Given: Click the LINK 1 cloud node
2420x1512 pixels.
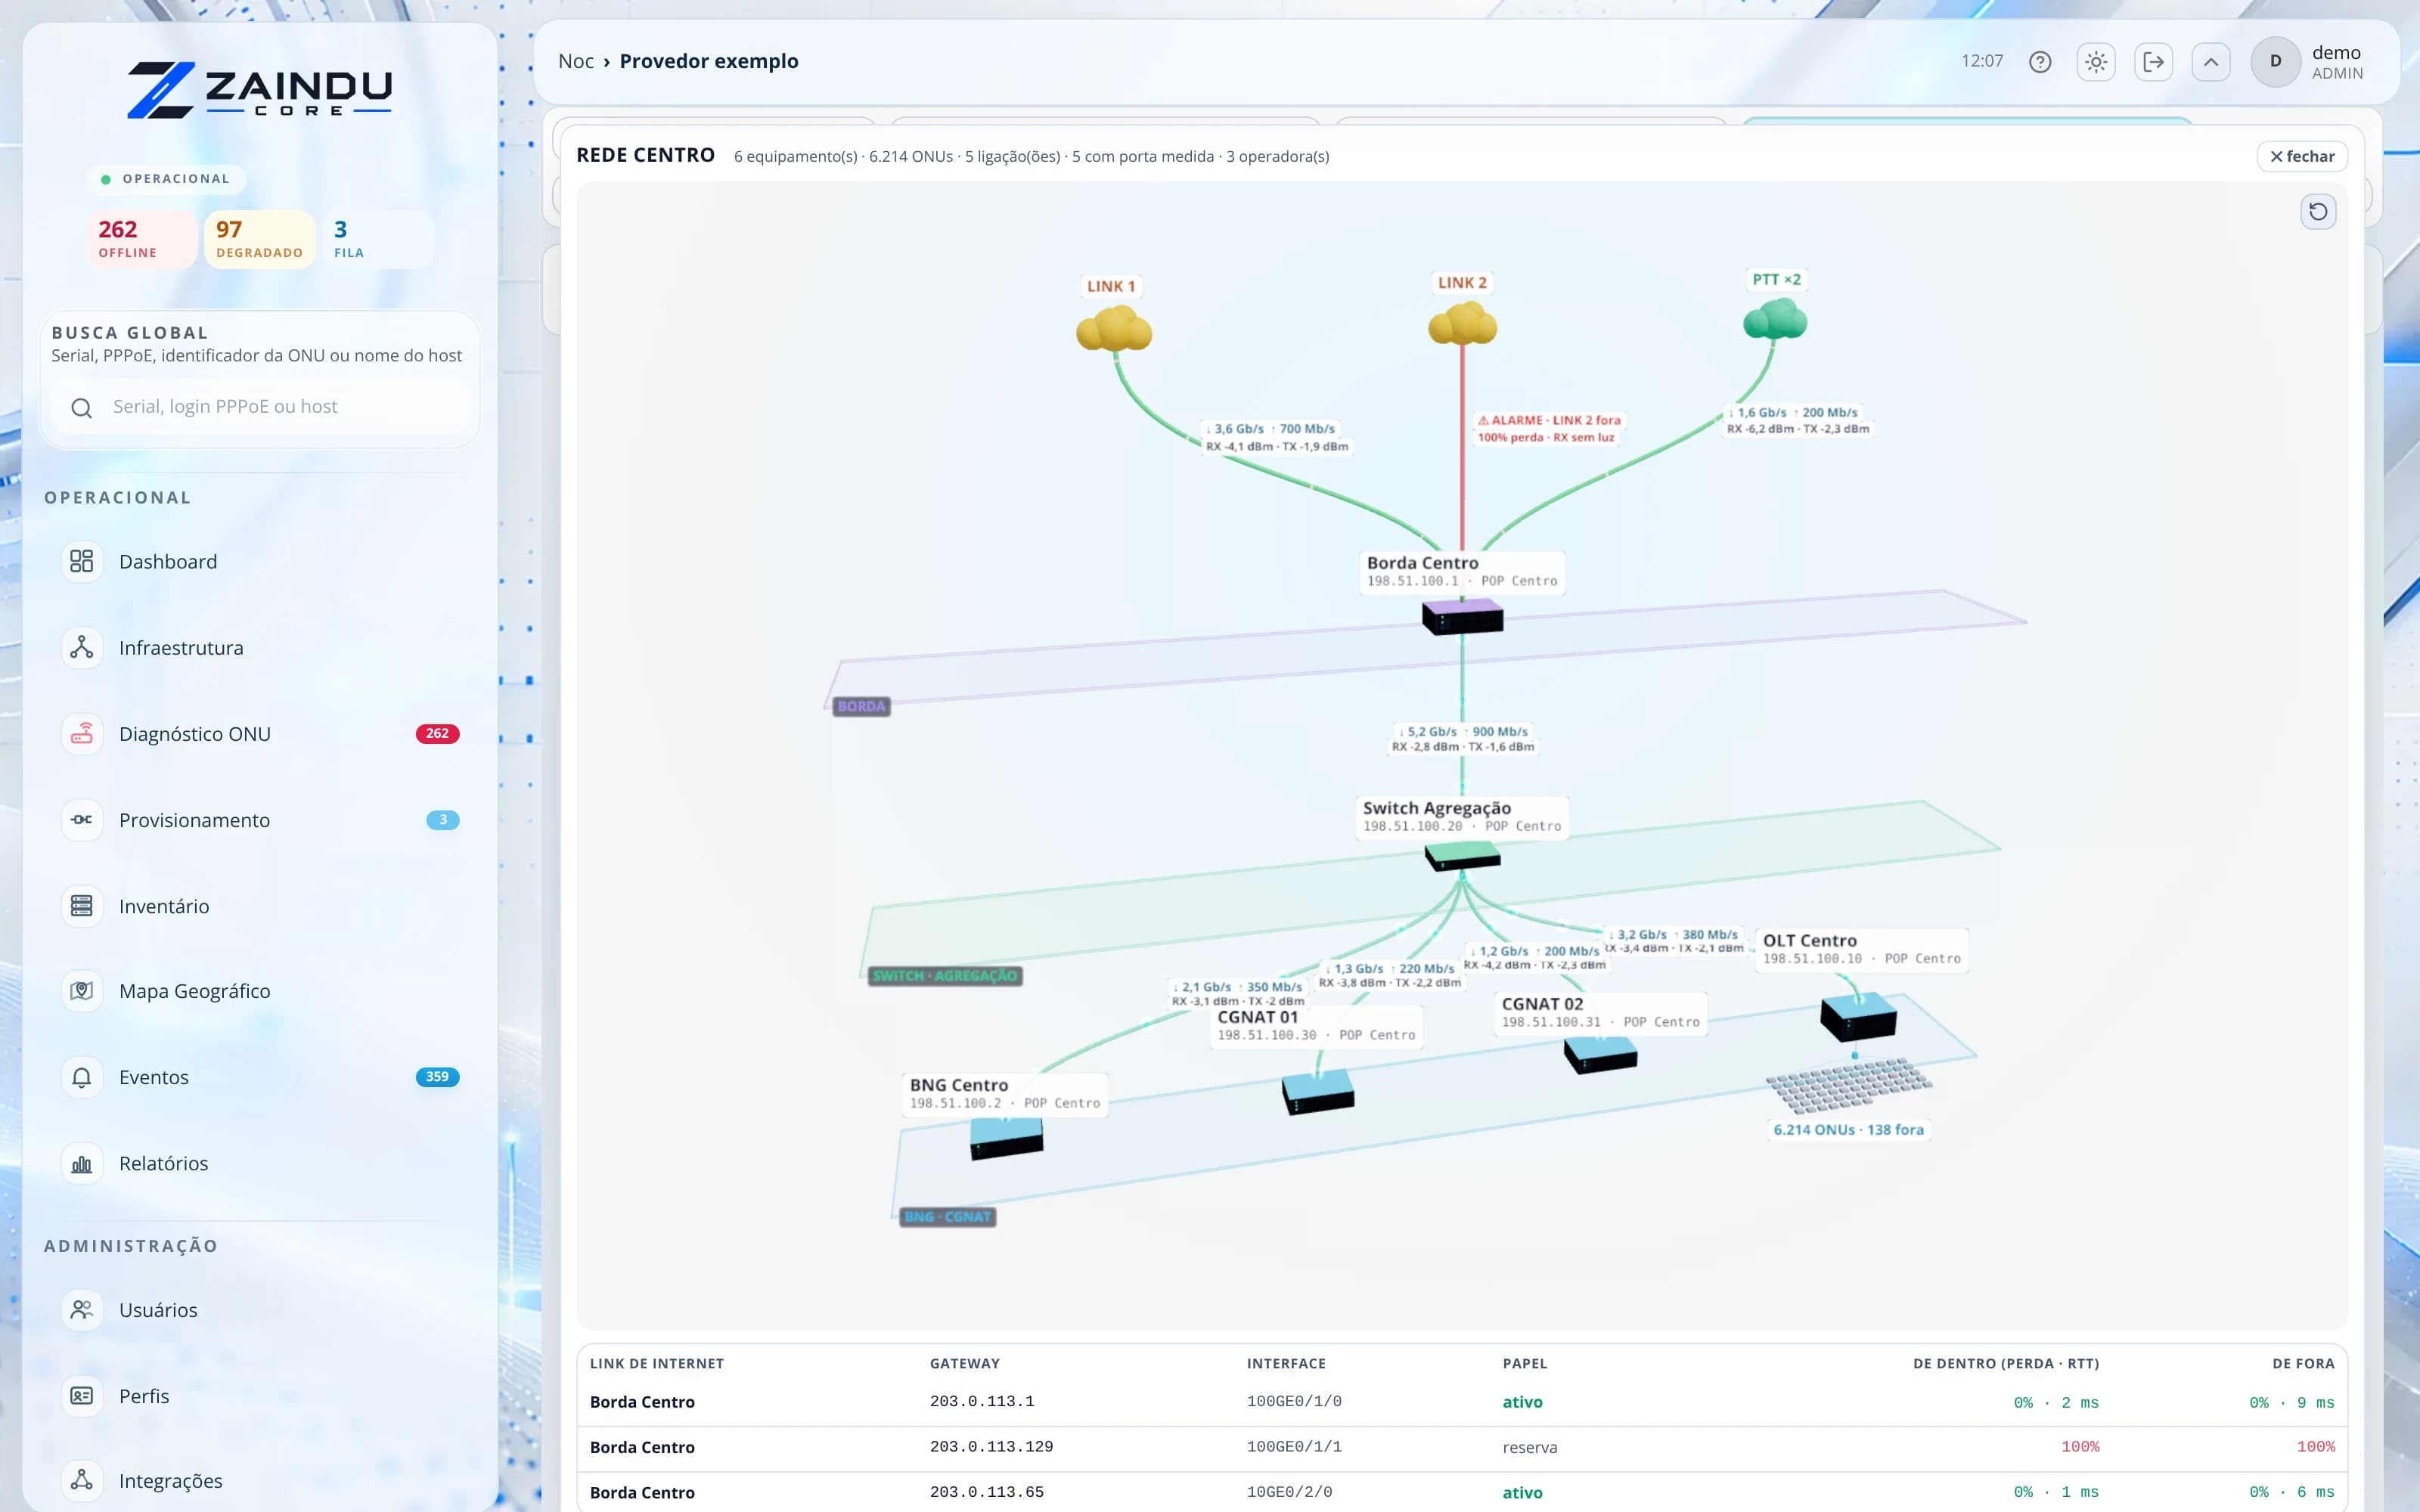Looking at the screenshot, I should pyautogui.click(x=1114, y=328).
